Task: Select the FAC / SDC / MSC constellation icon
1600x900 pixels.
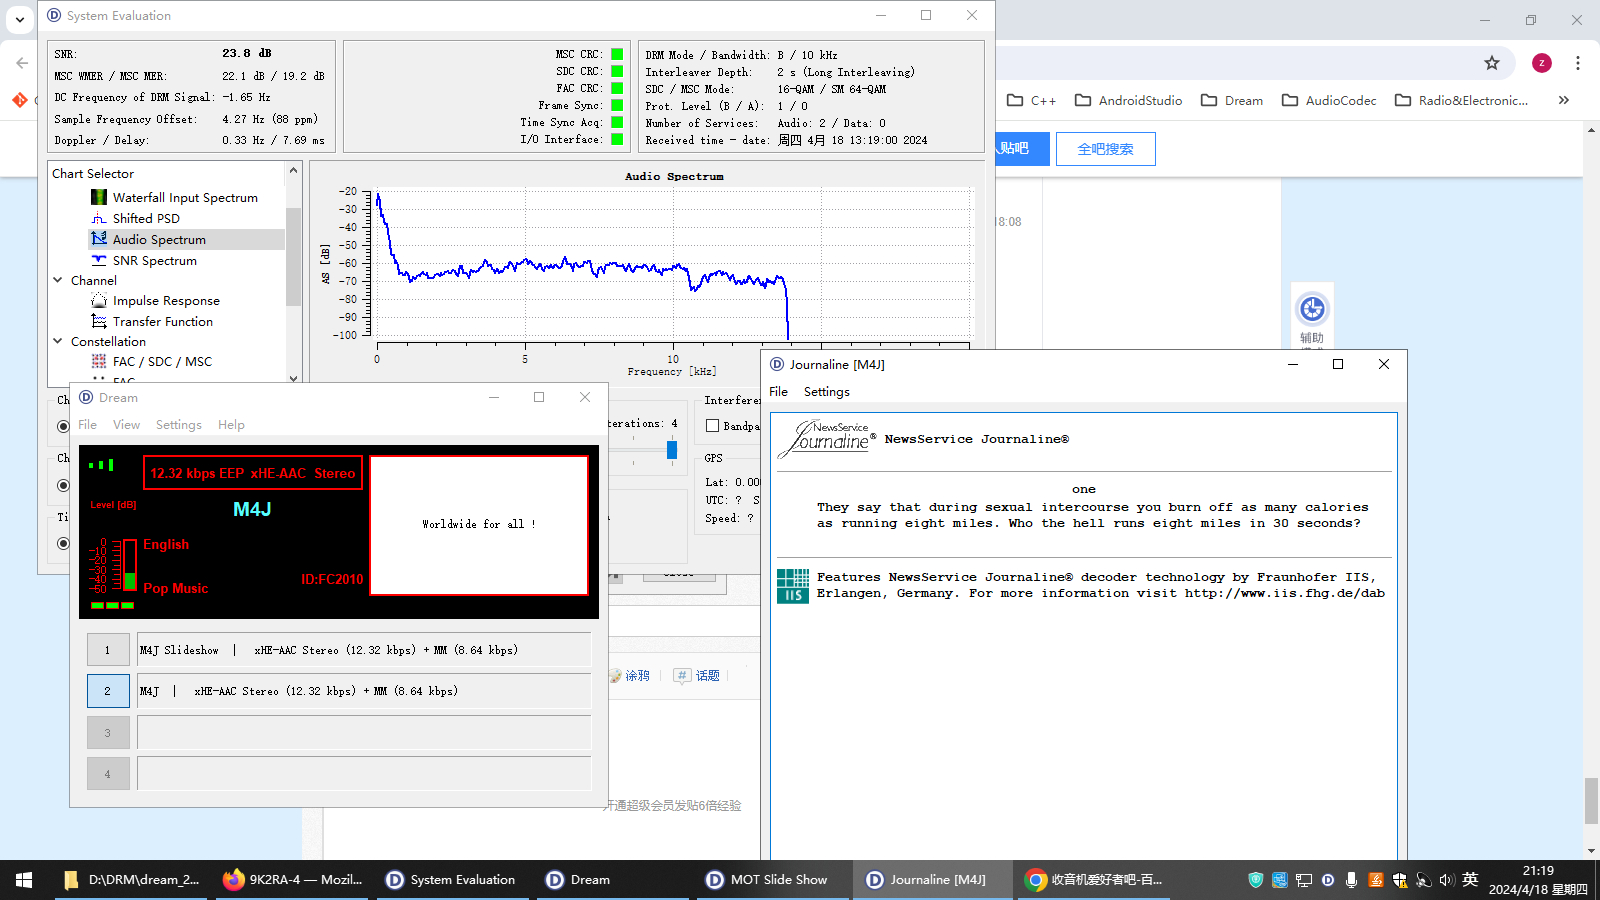Action: 99,361
